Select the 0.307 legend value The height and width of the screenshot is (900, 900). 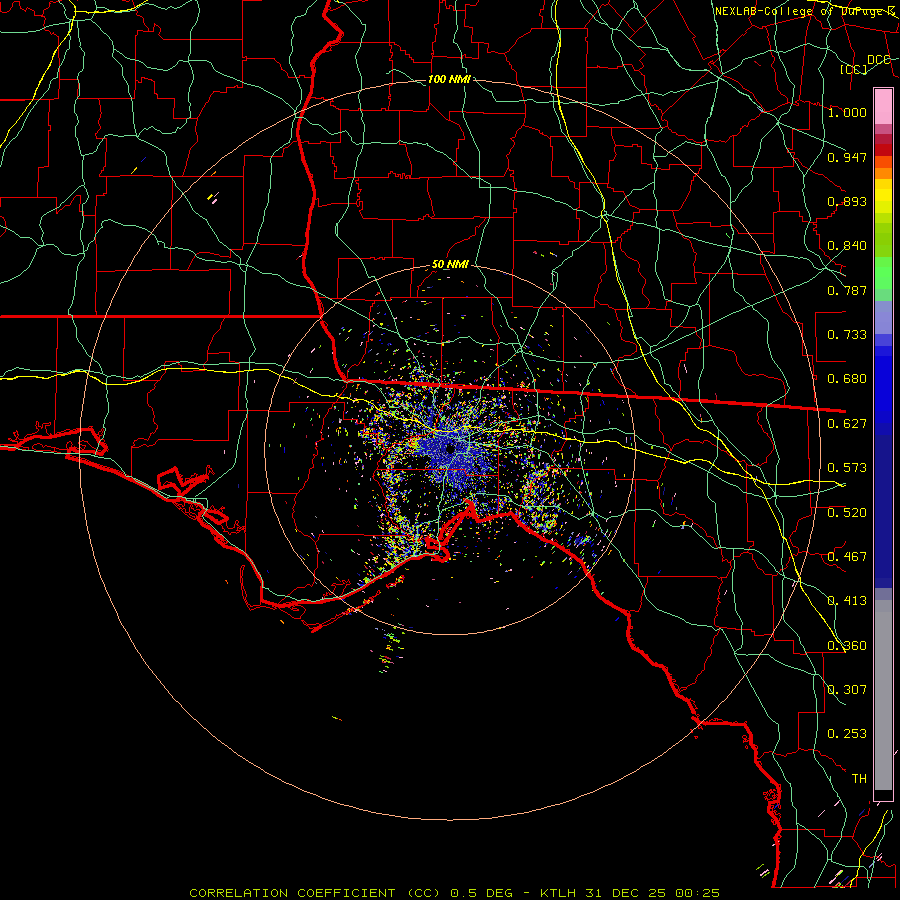[847, 689]
